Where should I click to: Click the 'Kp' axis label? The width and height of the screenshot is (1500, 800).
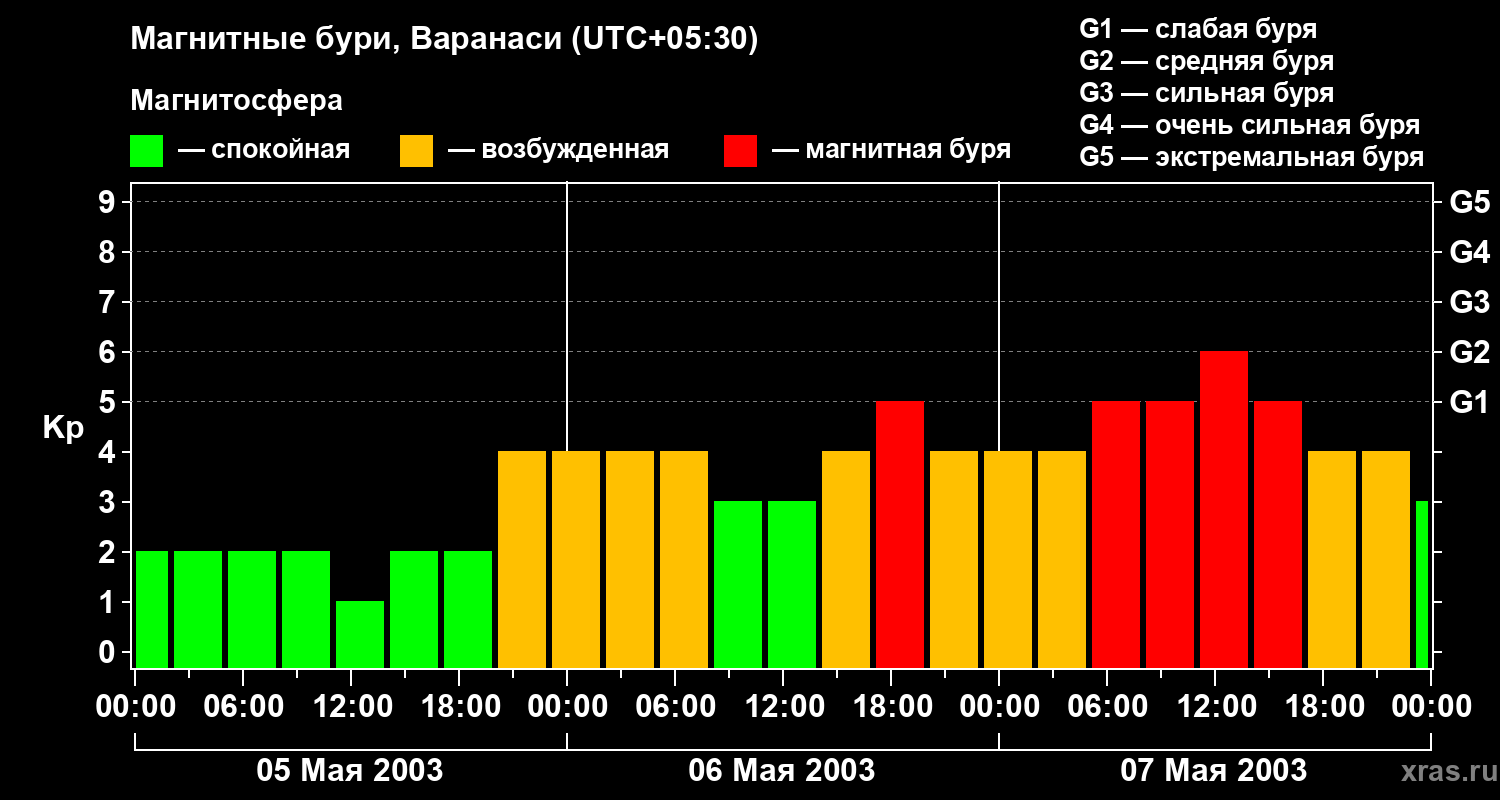point(63,428)
